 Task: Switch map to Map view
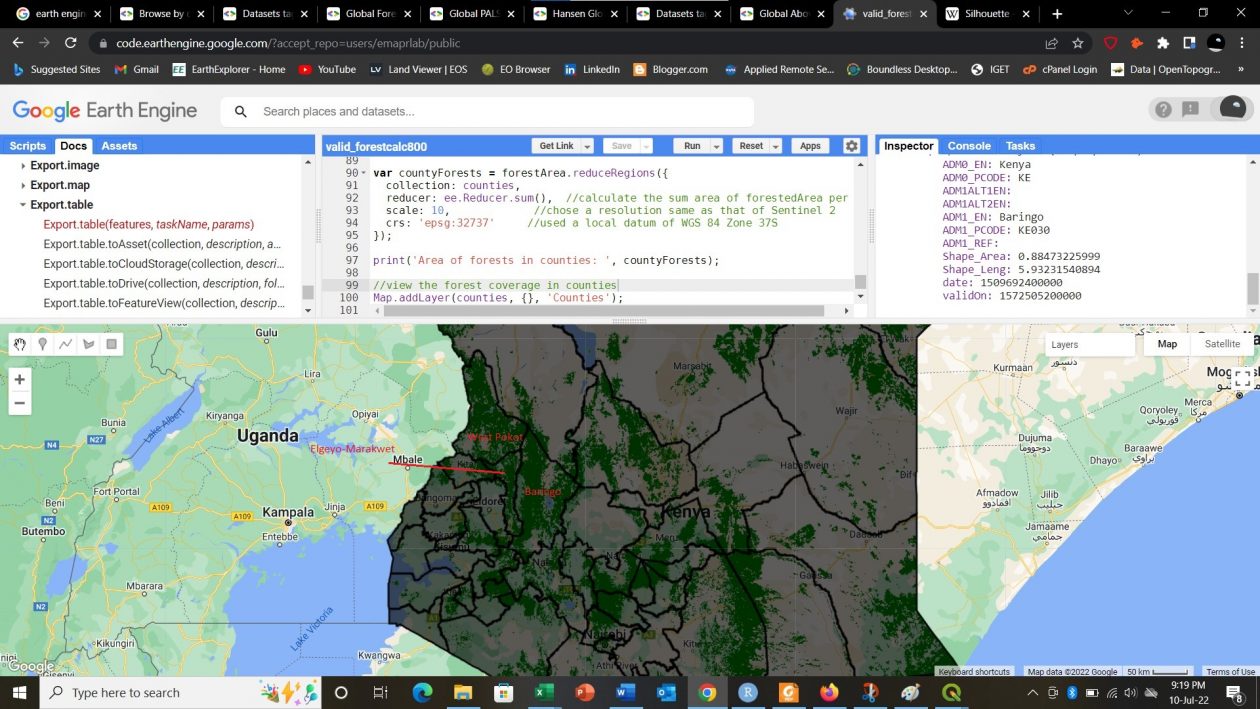1167,344
